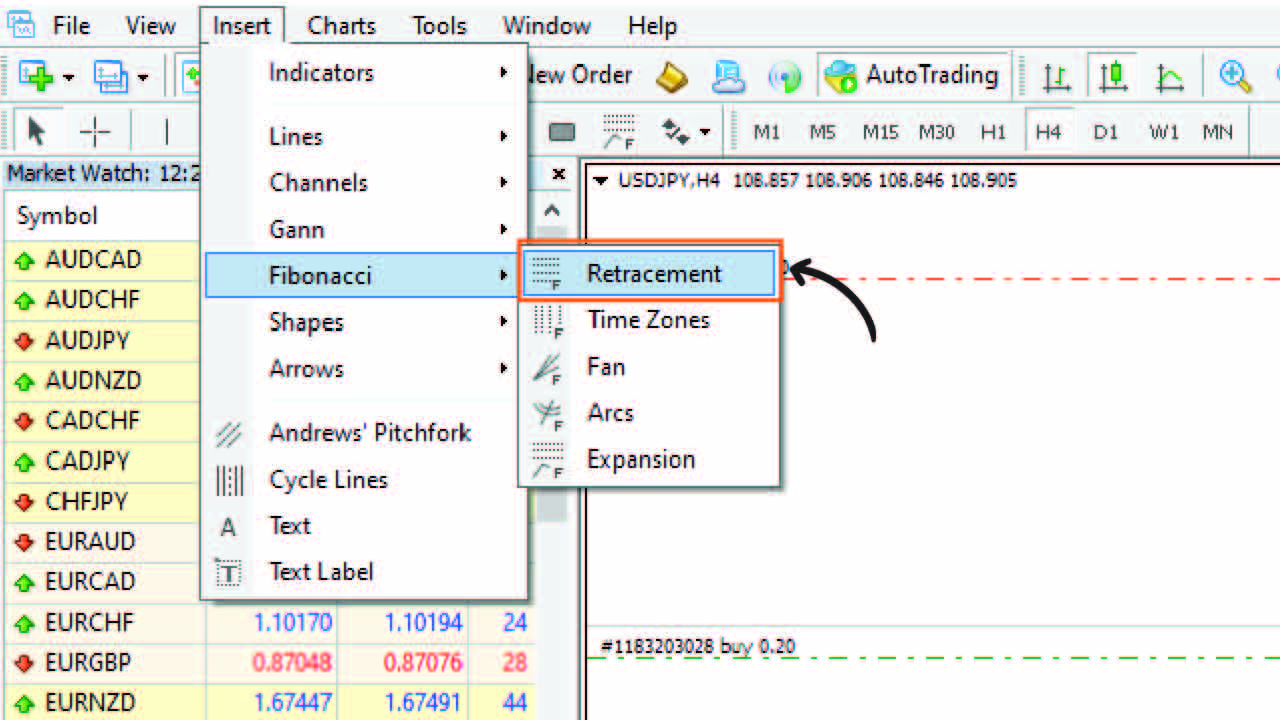Select Andrews' Pitchfork from Insert menu
The height and width of the screenshot is (720, 1280).
[x=369, y=433]
